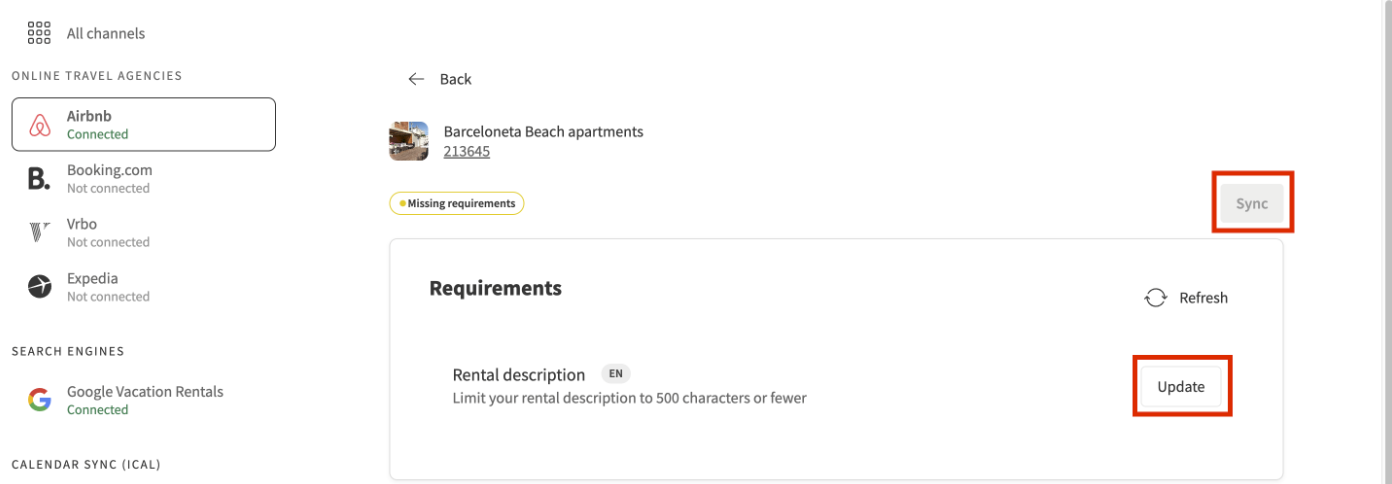The height and width of the screenshot is (484, 1392).
Task: Click the EN language tag
Action: pos(616,374)
